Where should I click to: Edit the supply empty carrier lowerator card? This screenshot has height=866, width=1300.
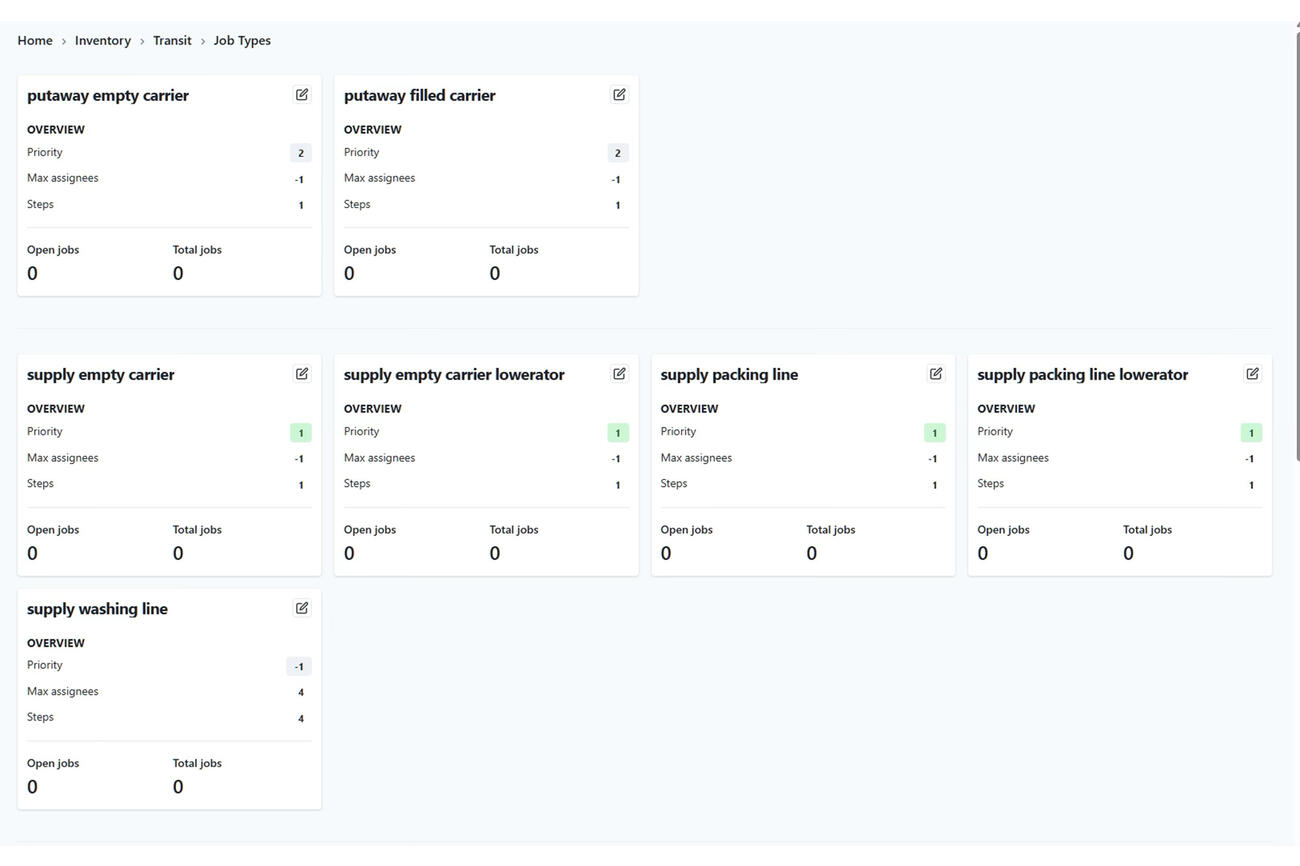pos(619,374)
